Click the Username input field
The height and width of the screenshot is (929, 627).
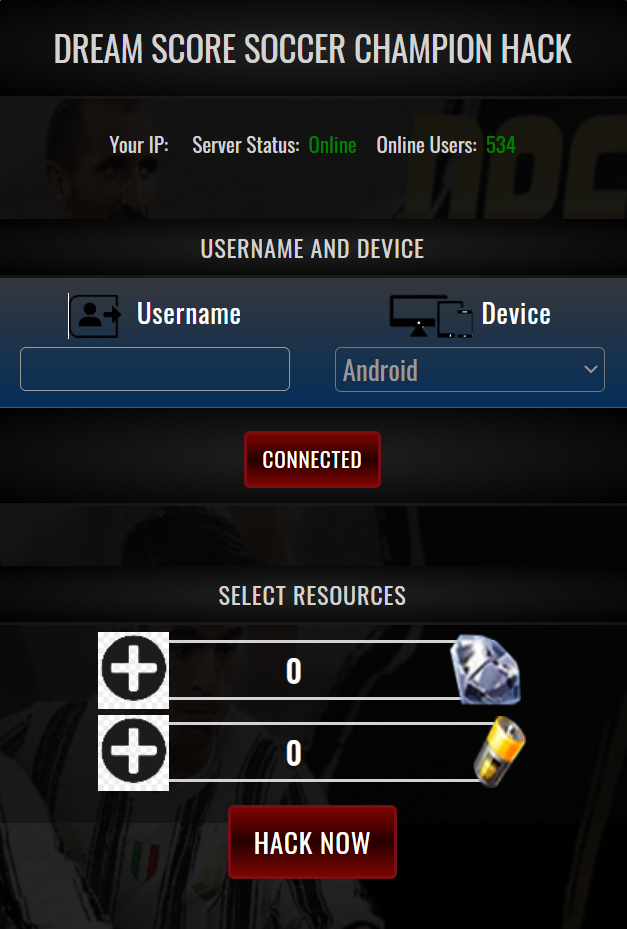[x=155, y=369]
